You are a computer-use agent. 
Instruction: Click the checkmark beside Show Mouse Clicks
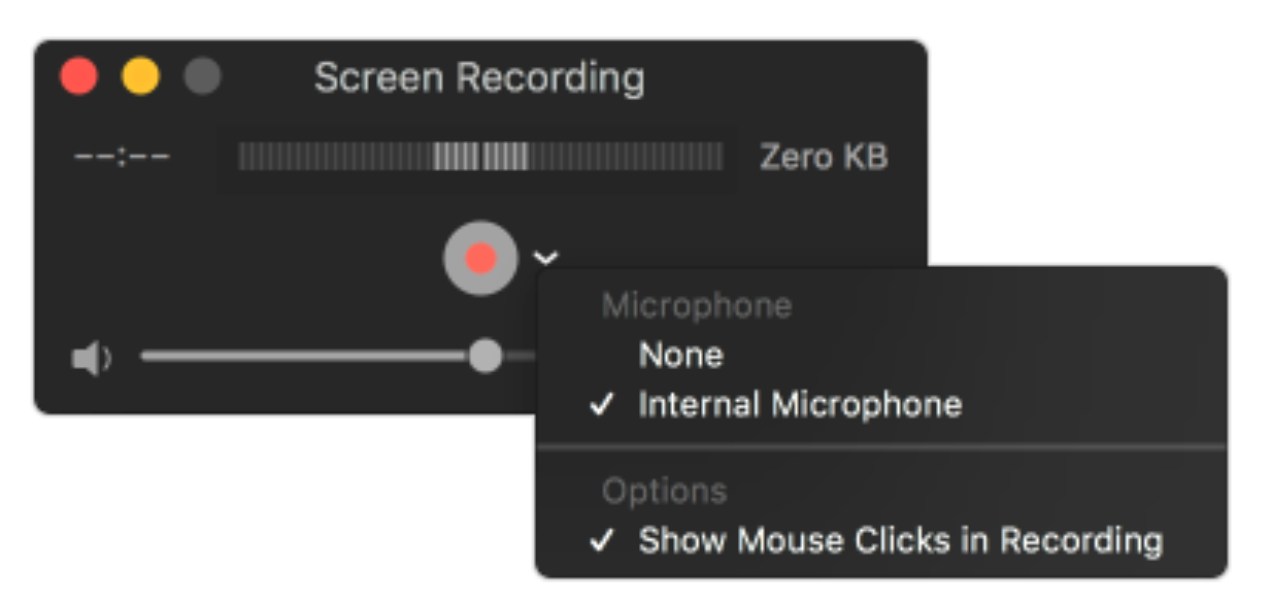[x=601, y=541]
